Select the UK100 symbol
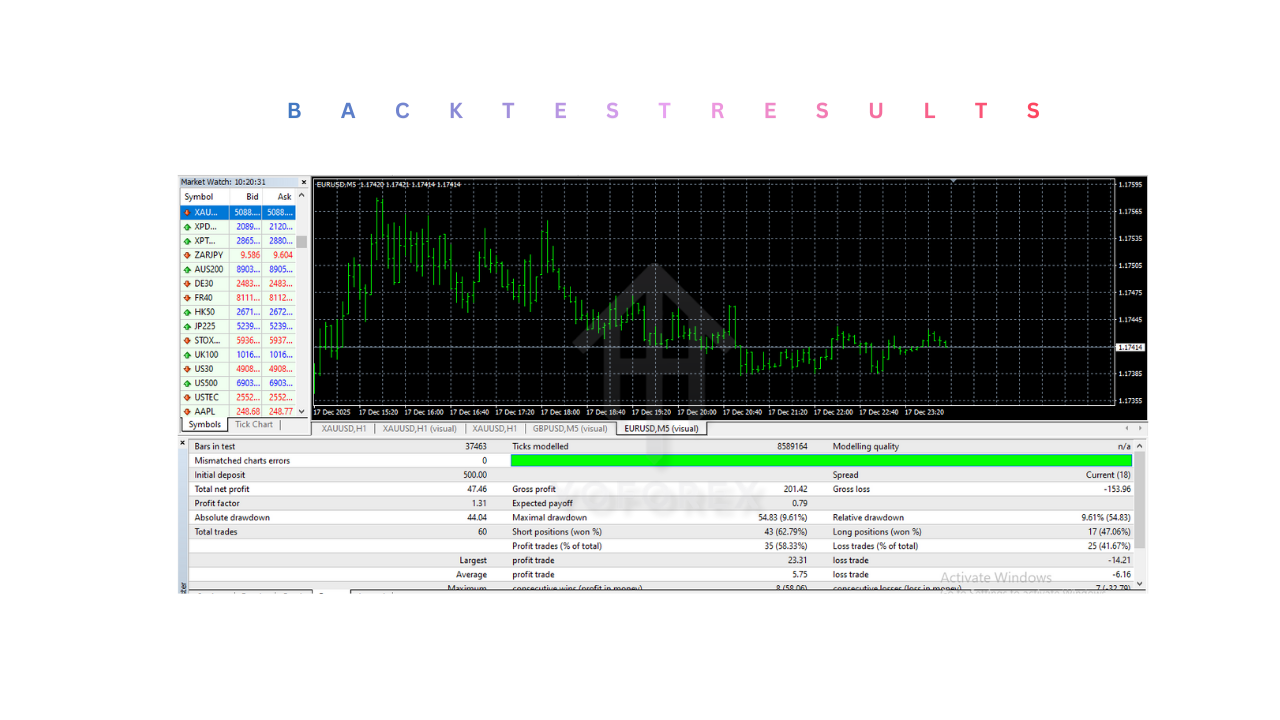The image size is (1280, 720). [x=206, y=354]
